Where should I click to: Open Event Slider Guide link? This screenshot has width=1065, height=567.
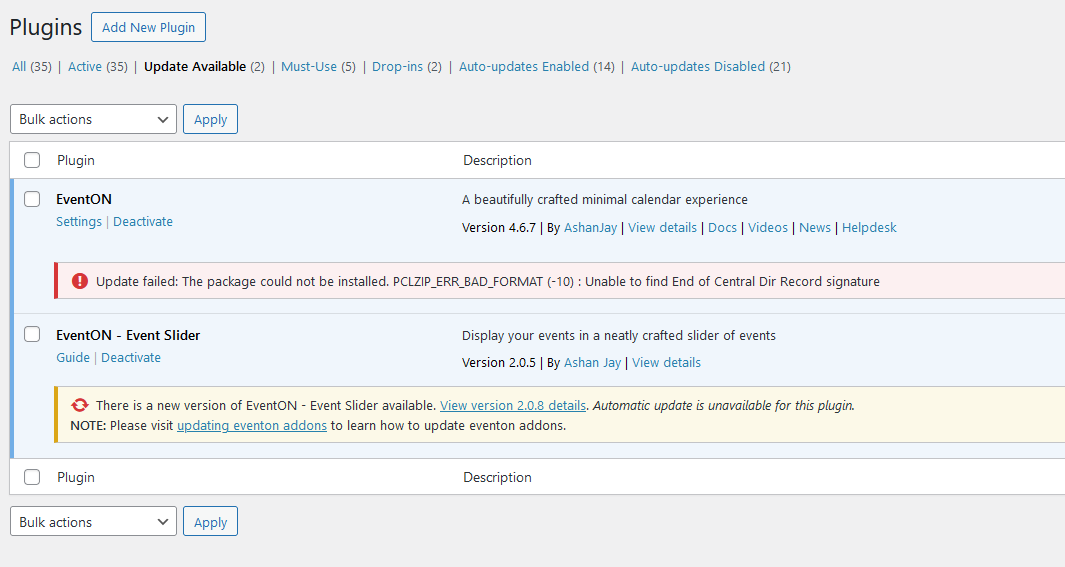73,357
